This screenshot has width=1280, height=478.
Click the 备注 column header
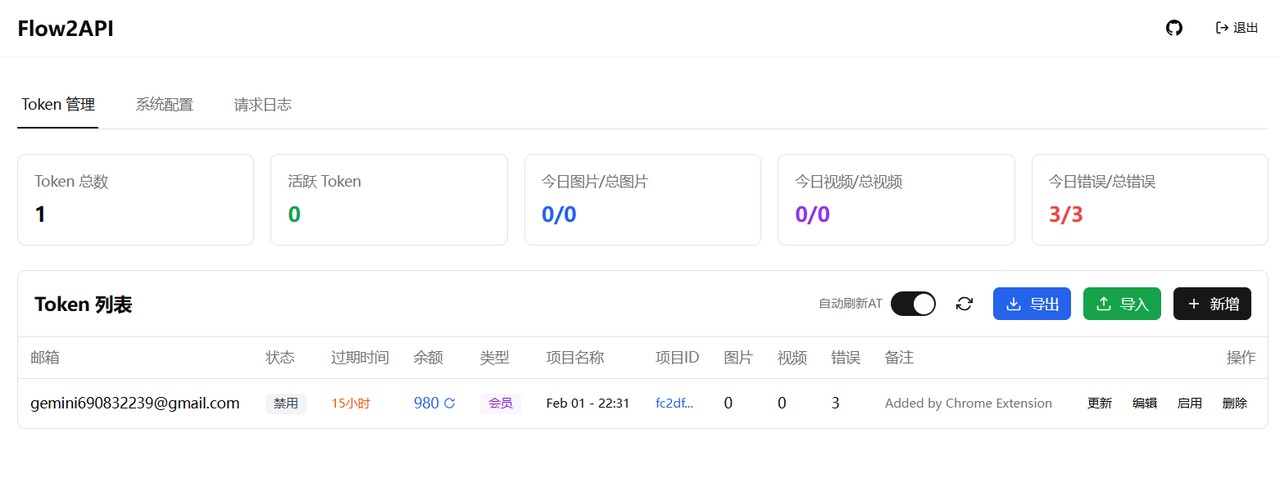(x=899, y=357)
